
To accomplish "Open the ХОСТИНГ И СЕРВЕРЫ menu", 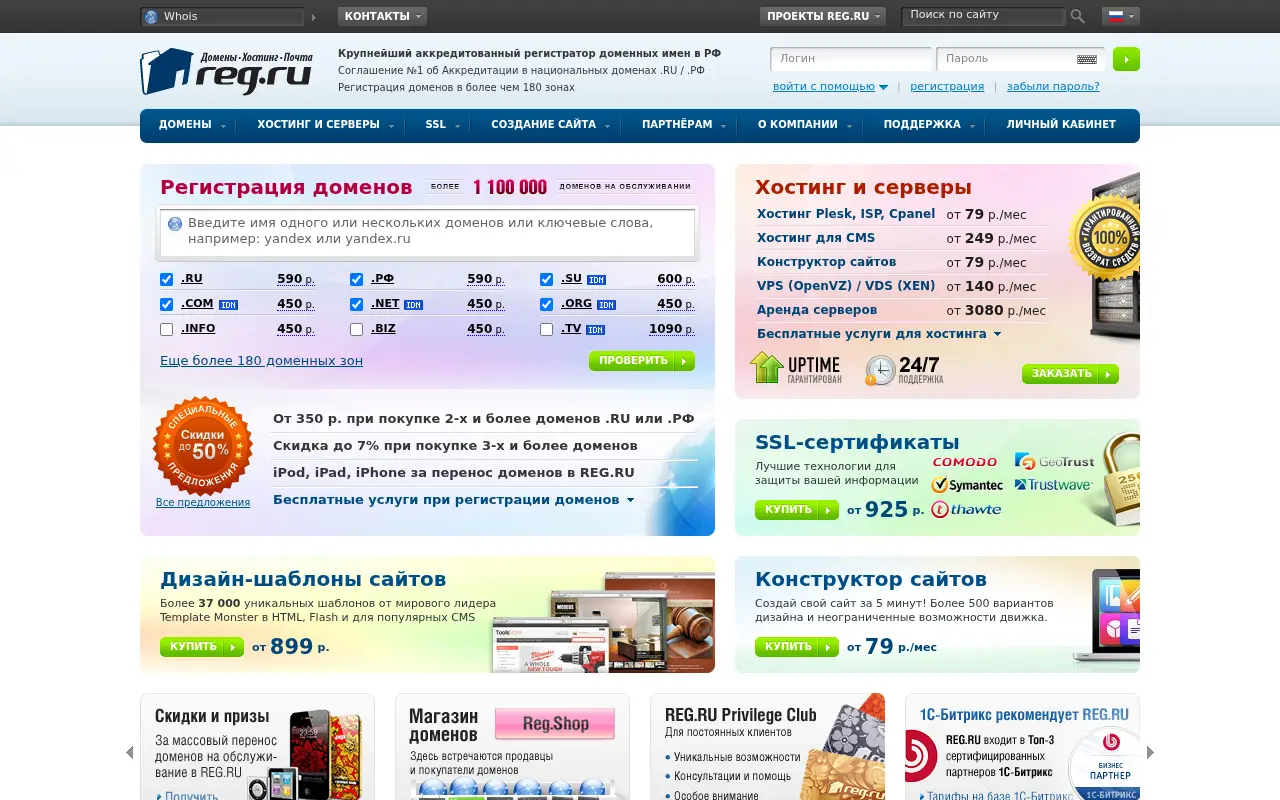I will (325, 125).
